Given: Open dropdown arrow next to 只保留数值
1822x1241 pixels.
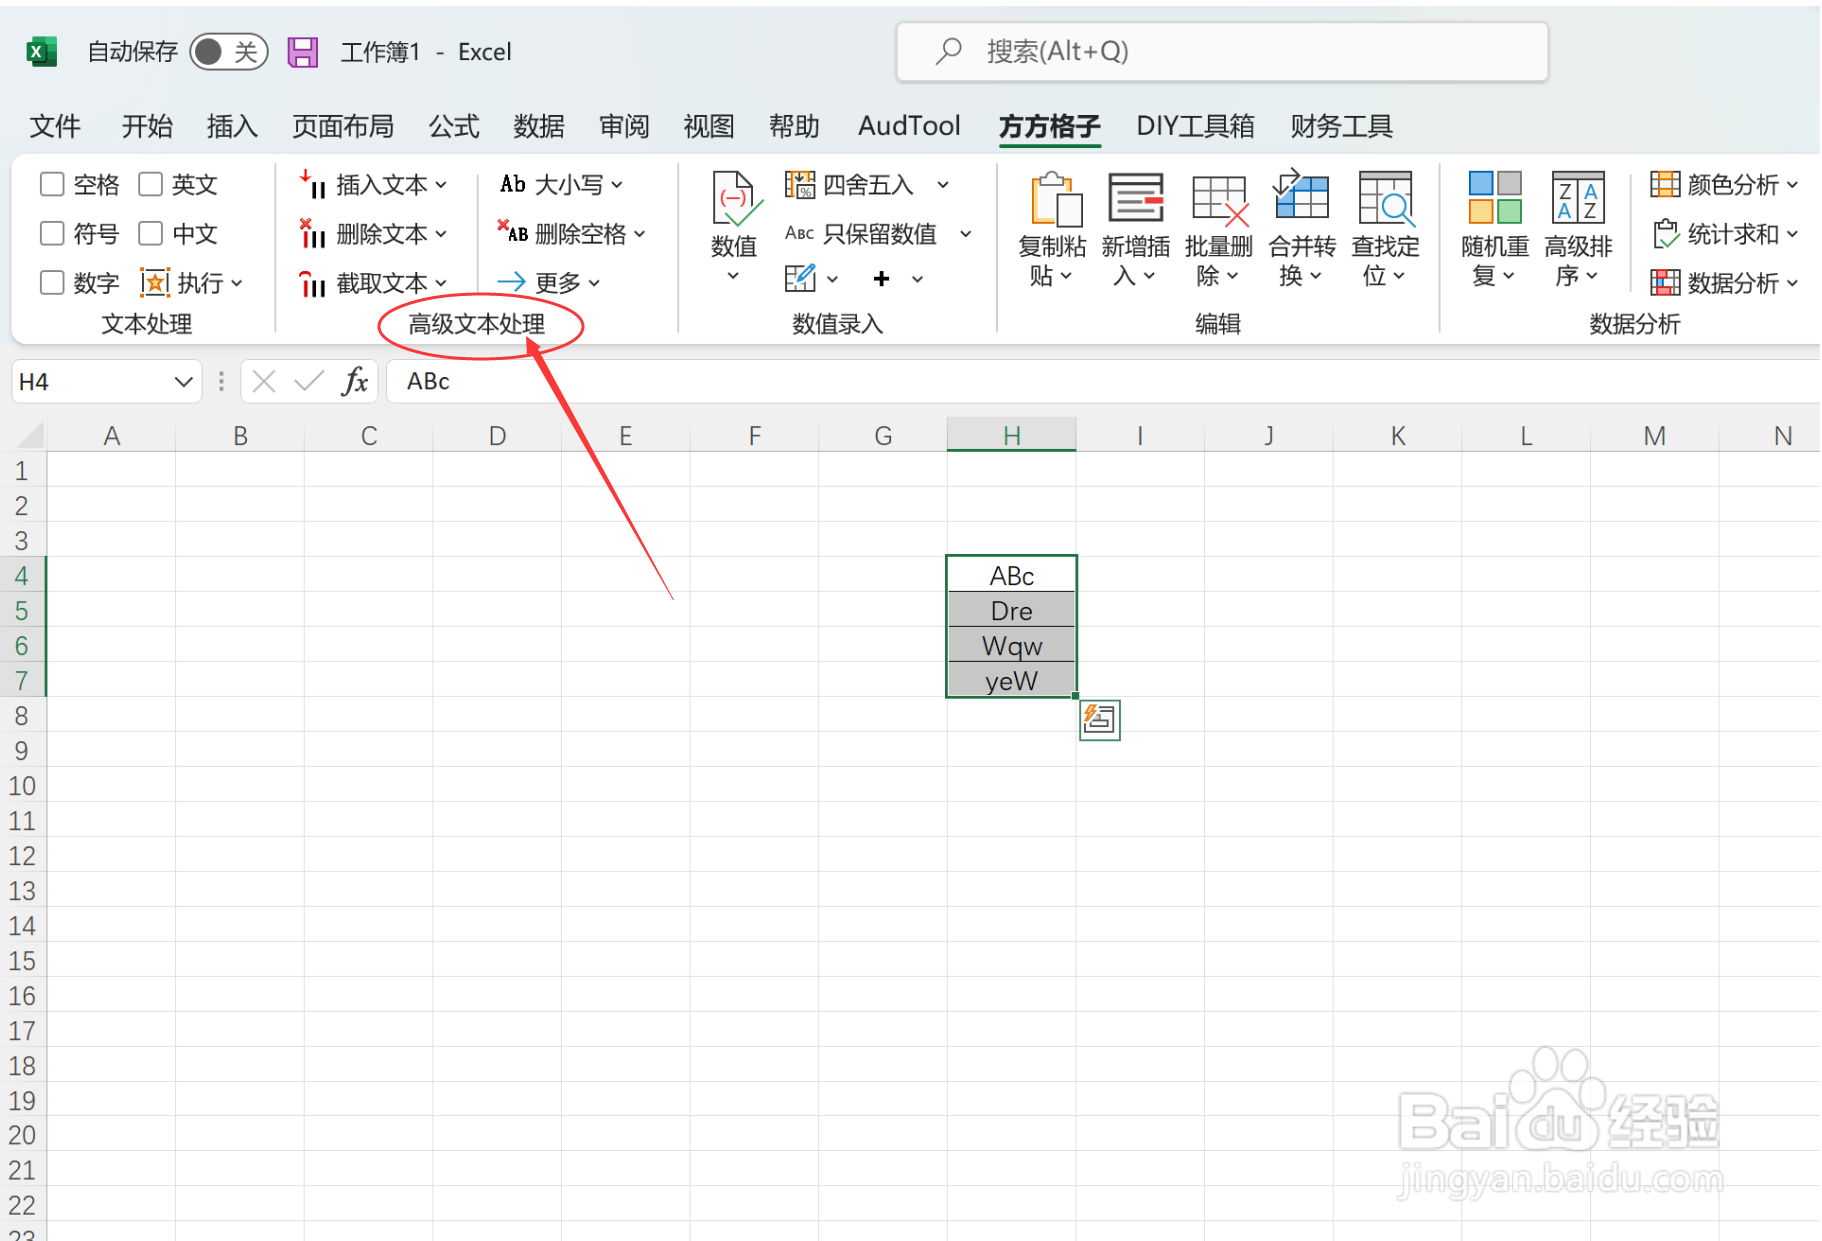Looking at the screenshot, I should click(966, 233).
